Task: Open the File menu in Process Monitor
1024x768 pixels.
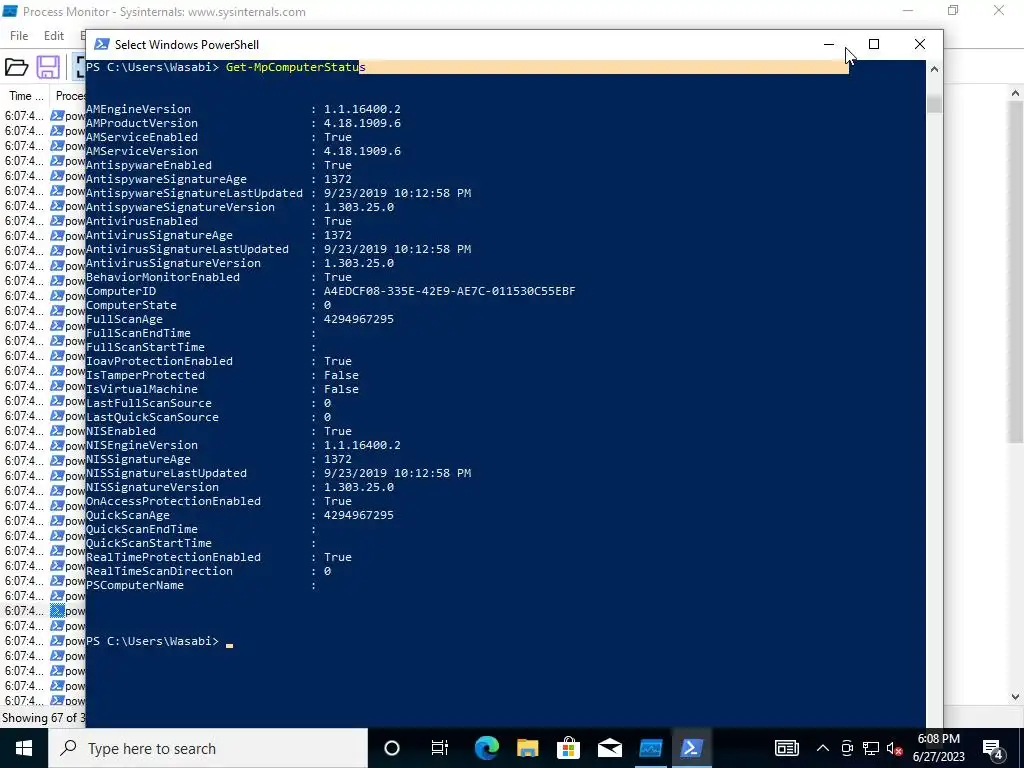Action: tap(19, 36)
